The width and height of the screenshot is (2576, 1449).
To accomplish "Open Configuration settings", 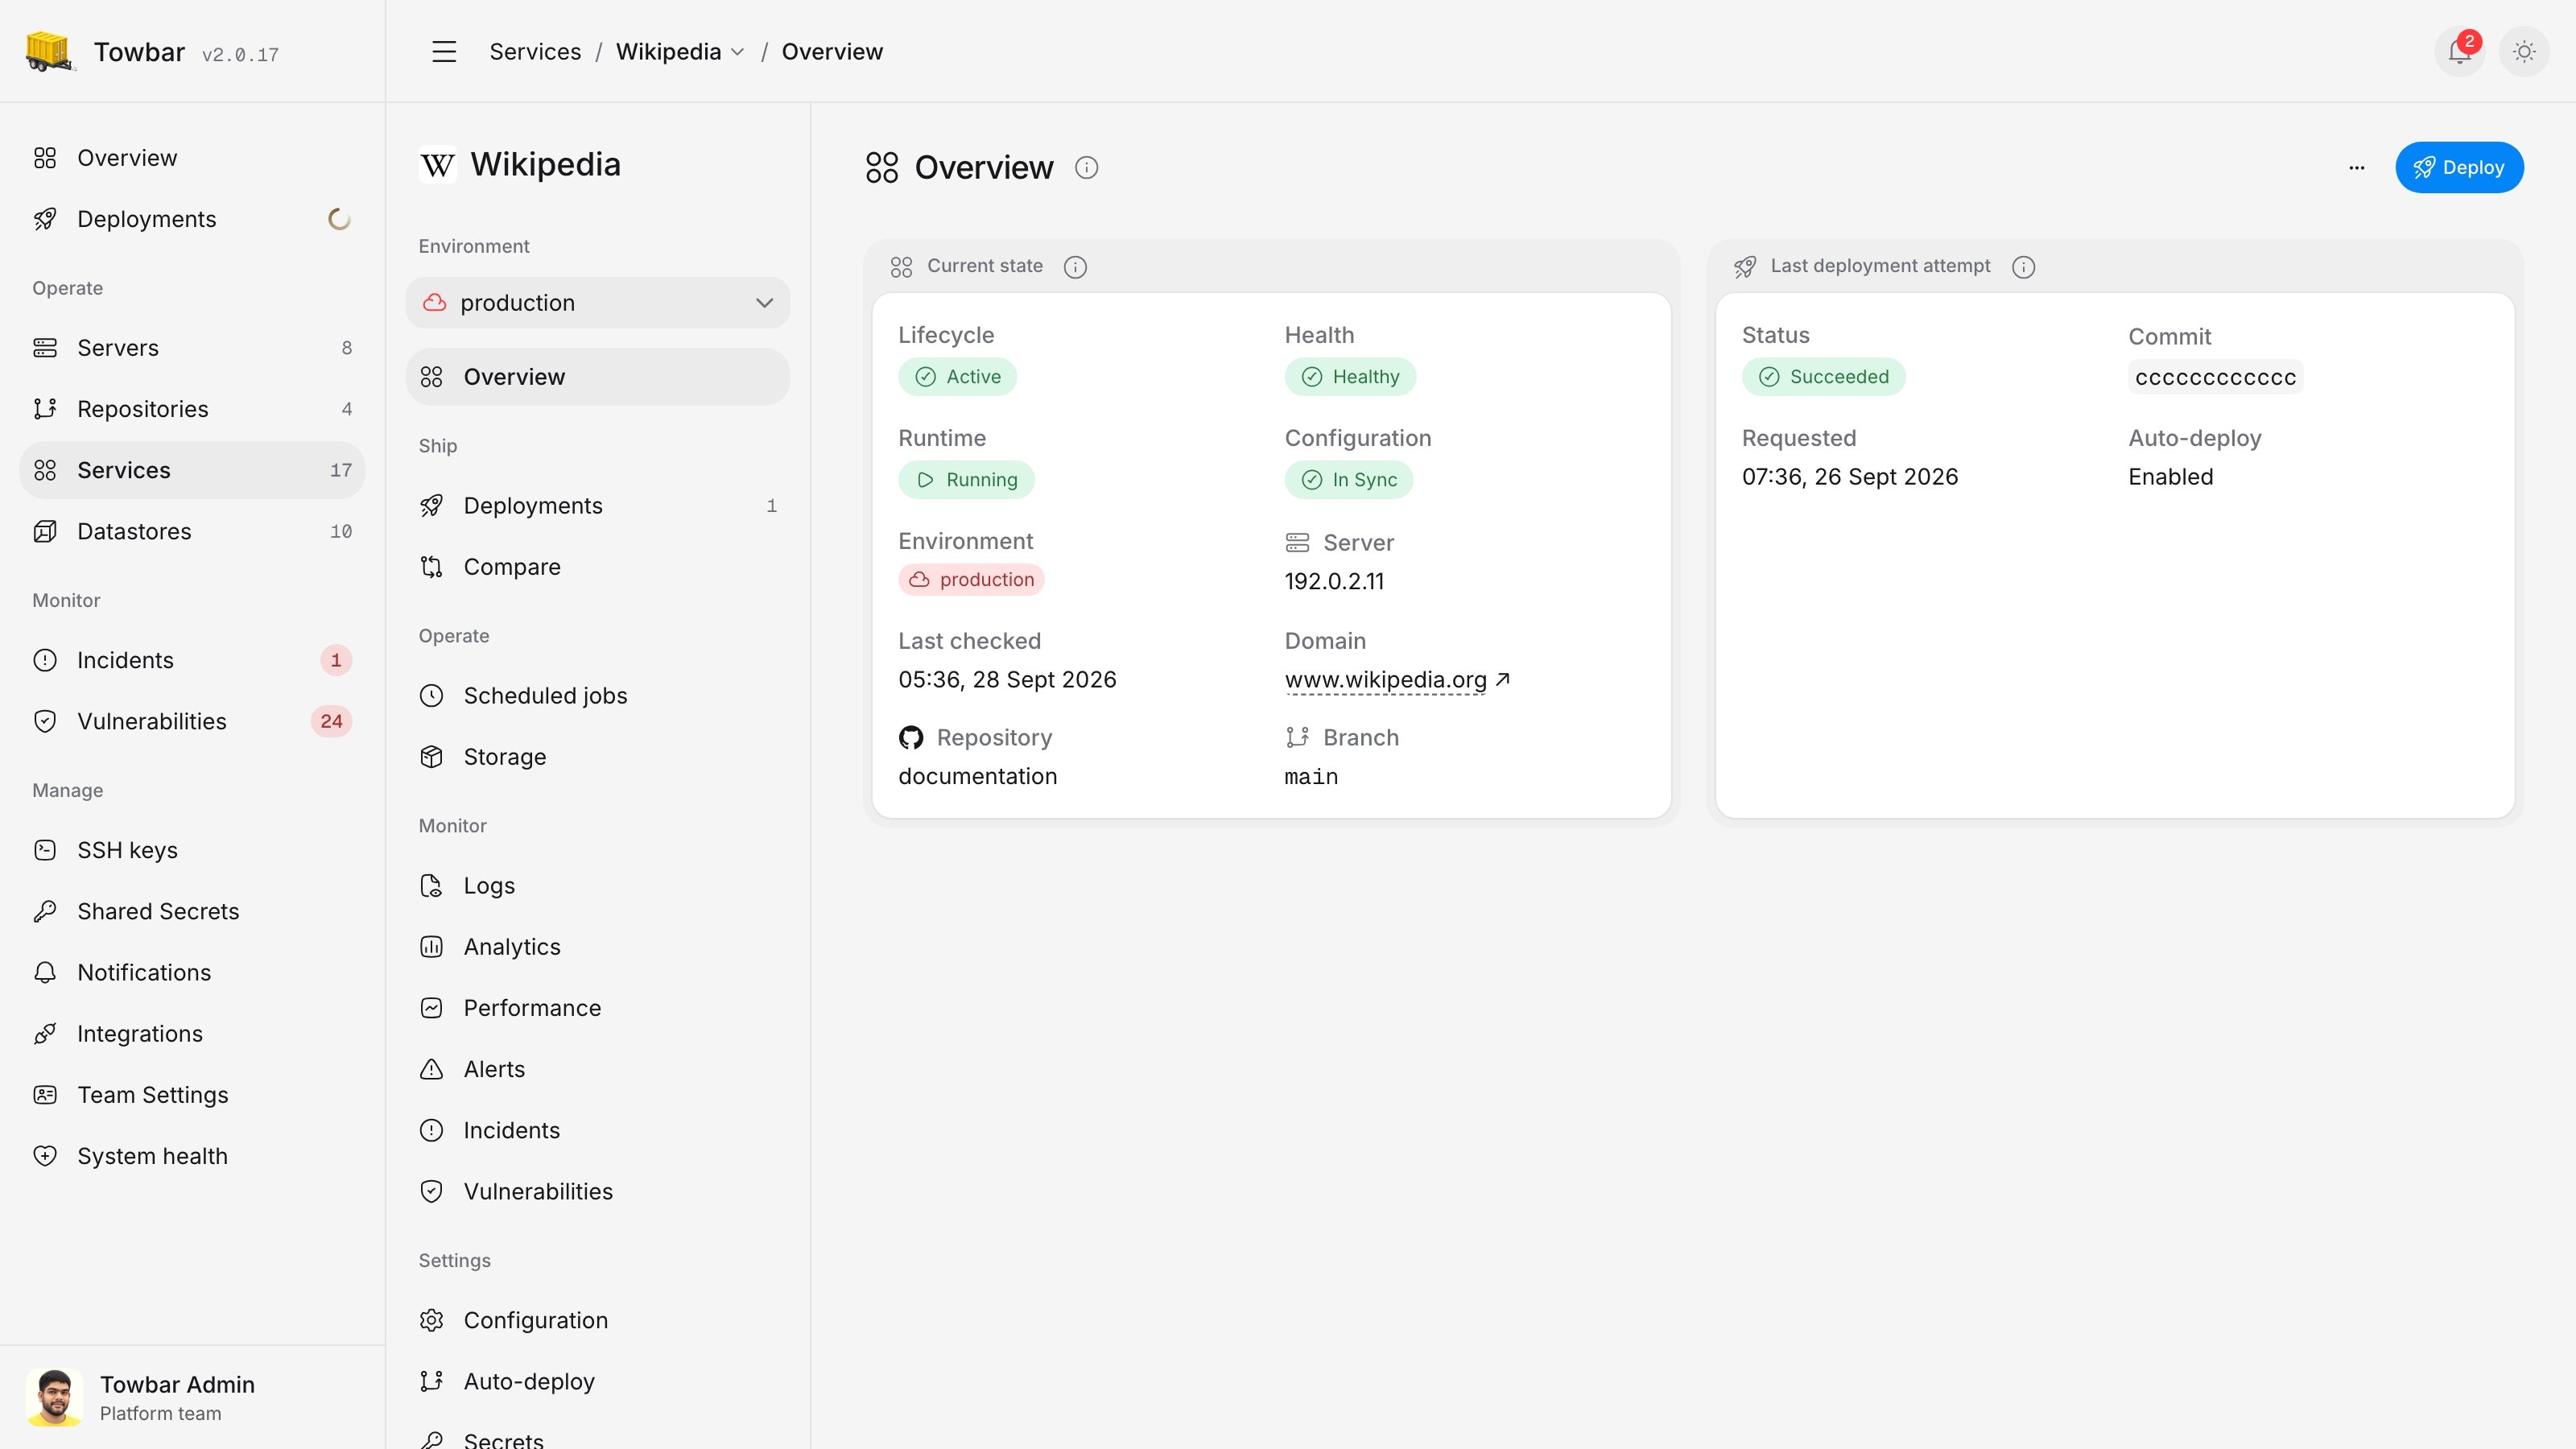I will pos(597,1320).
